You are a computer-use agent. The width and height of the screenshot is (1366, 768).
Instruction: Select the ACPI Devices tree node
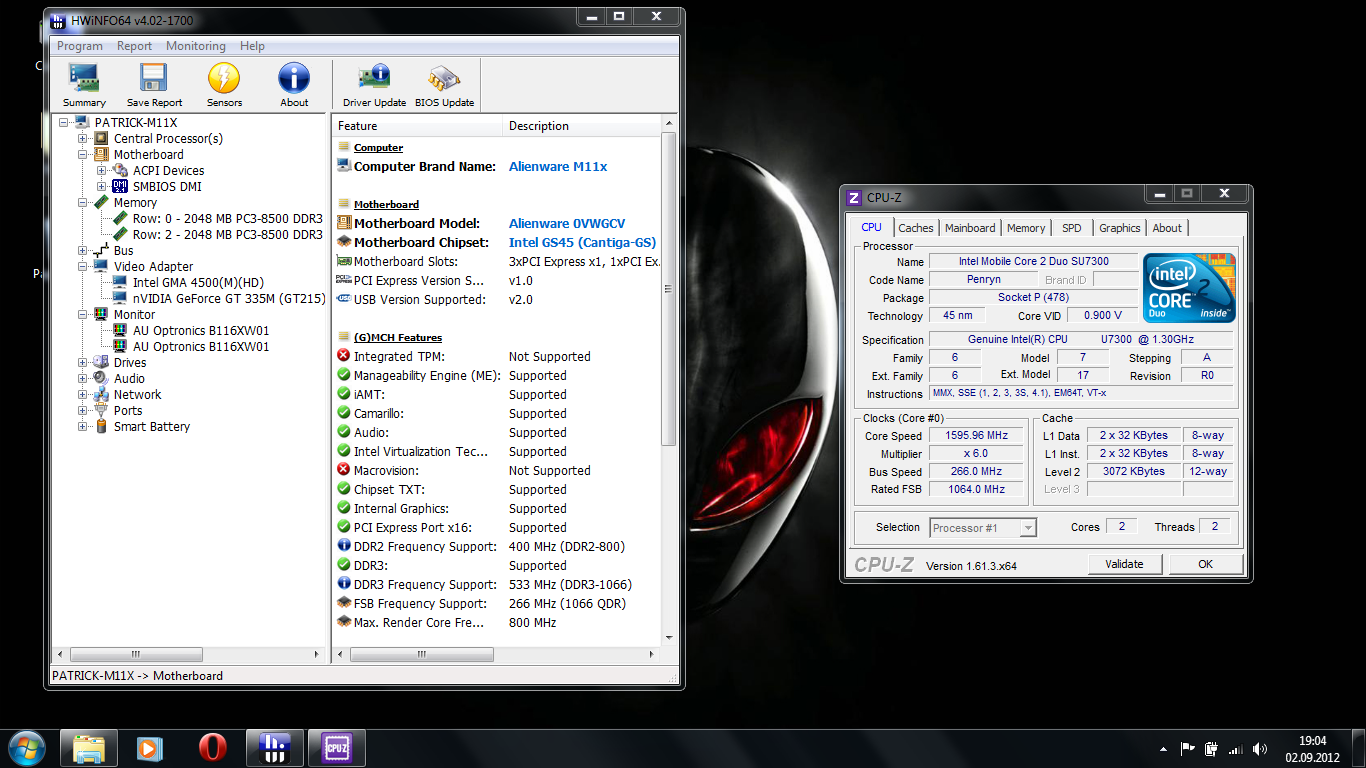(x=168, y=171)
